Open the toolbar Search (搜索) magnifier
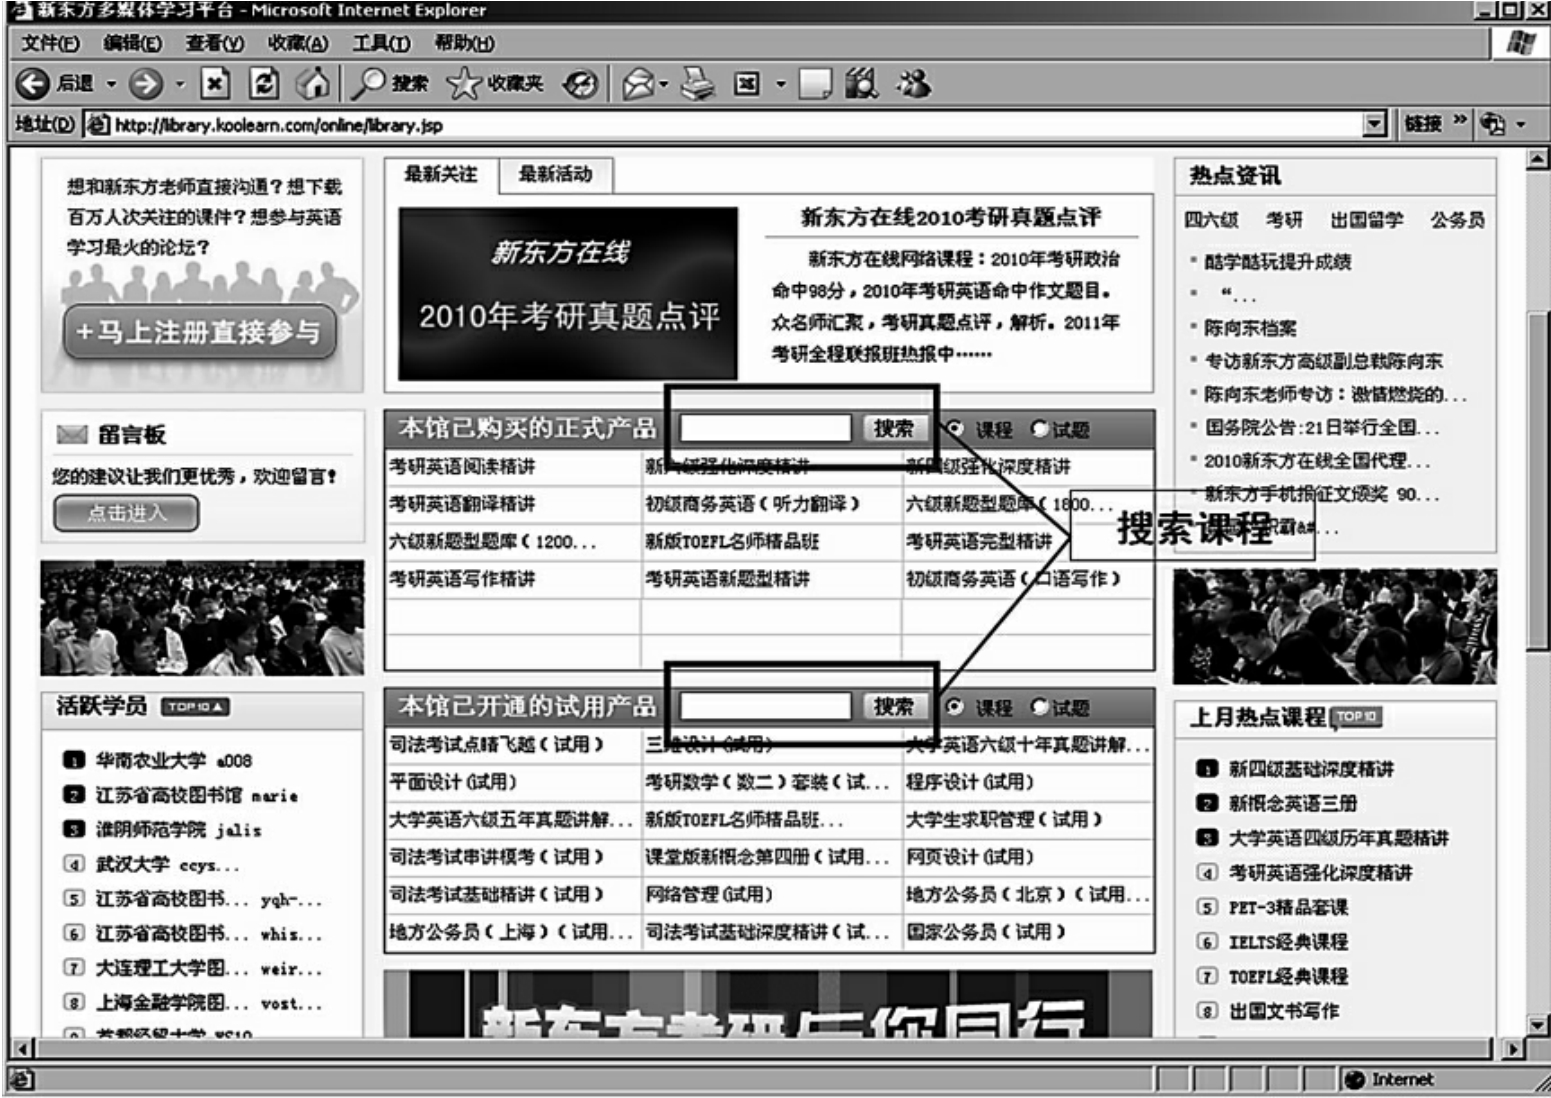This screenshot has width=1551, height=1098. point(369,83)
